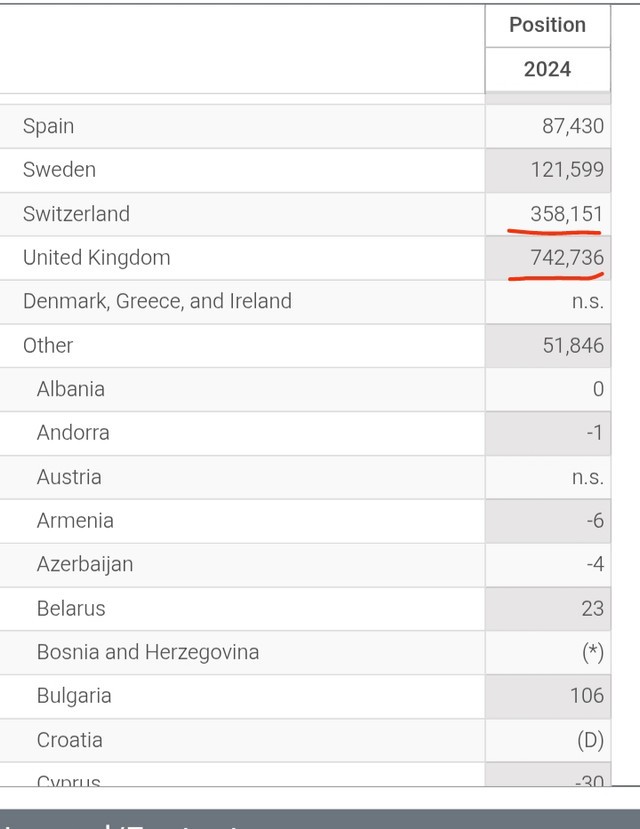Viewport: 640px width, 829px height.
Task: Select Armenia's value of -6
Action: [595, 521]
